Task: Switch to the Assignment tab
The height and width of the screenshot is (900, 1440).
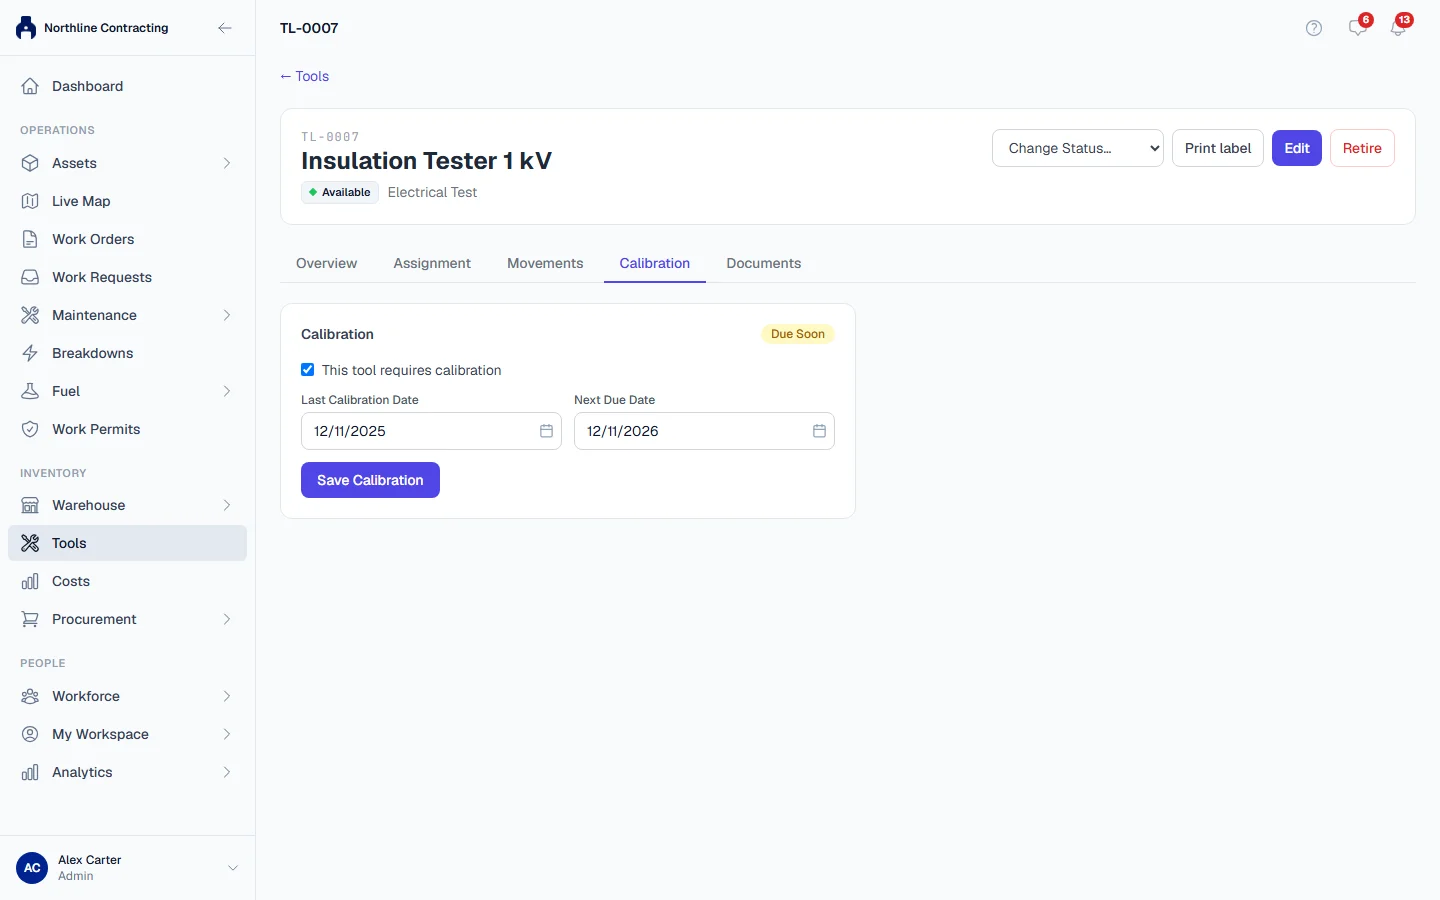Action: point(432,263)
